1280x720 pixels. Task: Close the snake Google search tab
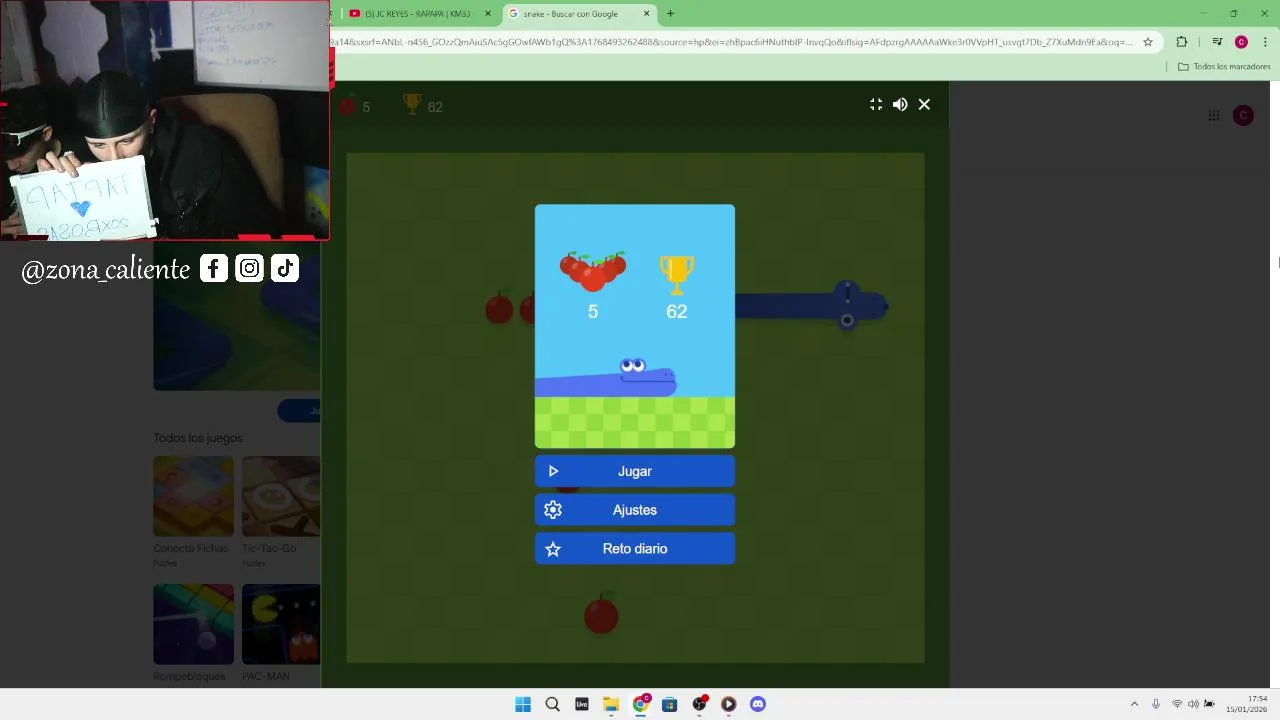(x=646, y=14)
